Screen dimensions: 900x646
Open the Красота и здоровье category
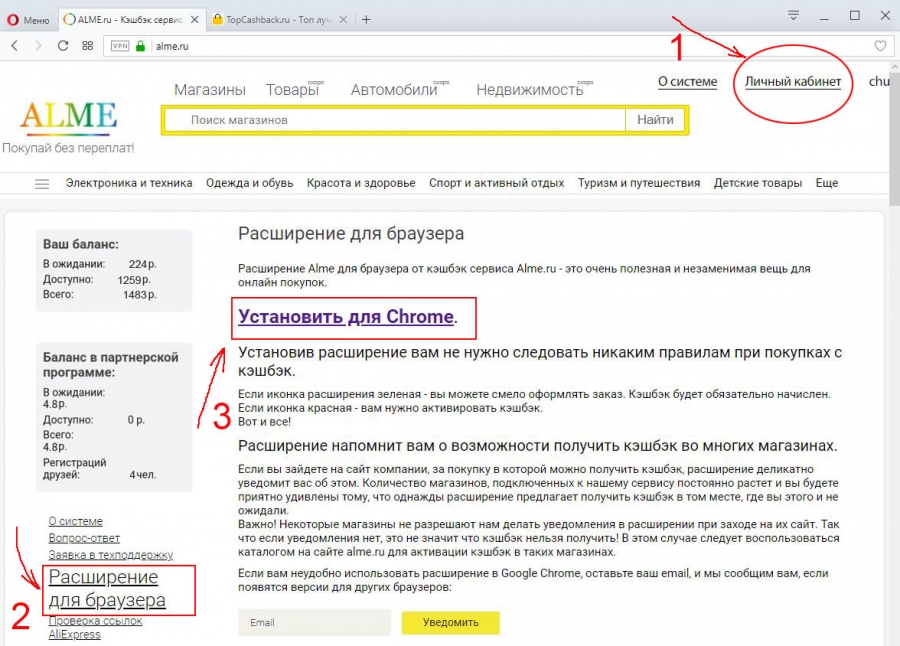click(x=361, y=183)
